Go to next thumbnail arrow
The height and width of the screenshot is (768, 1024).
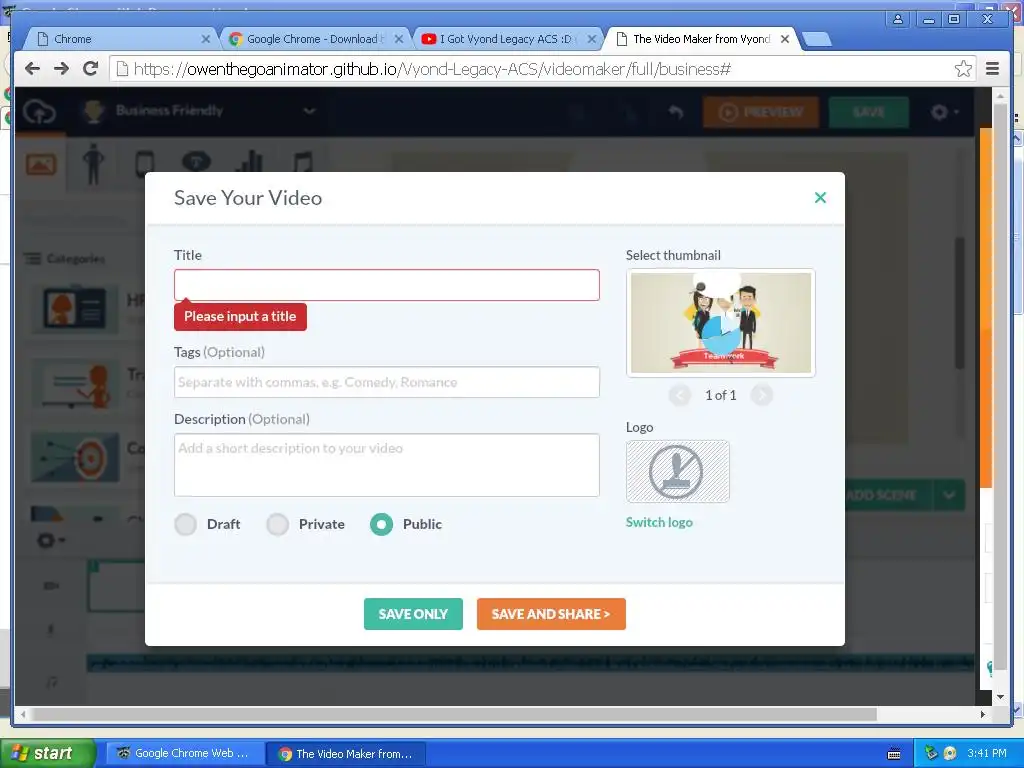point(761,395)
